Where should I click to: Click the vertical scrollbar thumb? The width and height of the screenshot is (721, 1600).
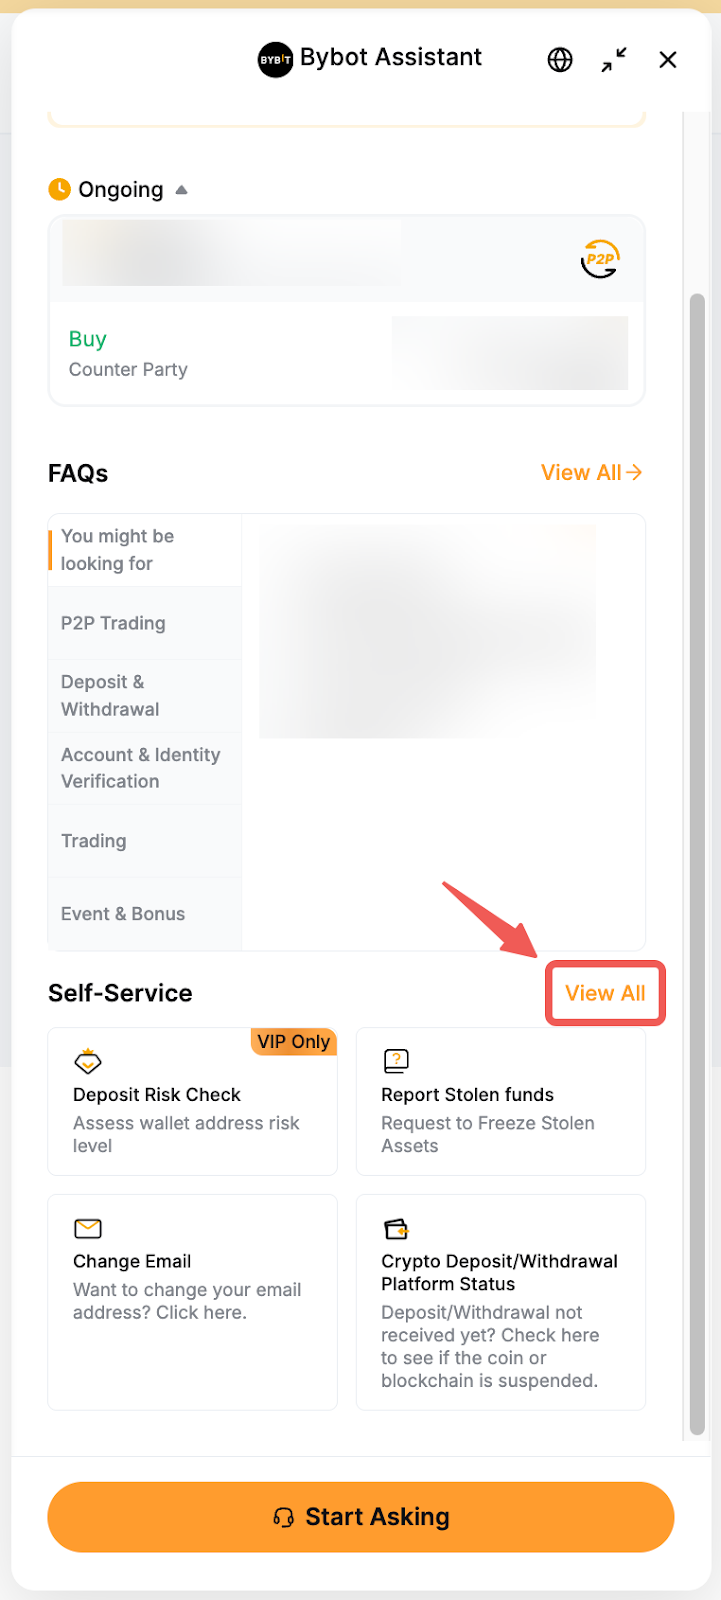(697, 860)
